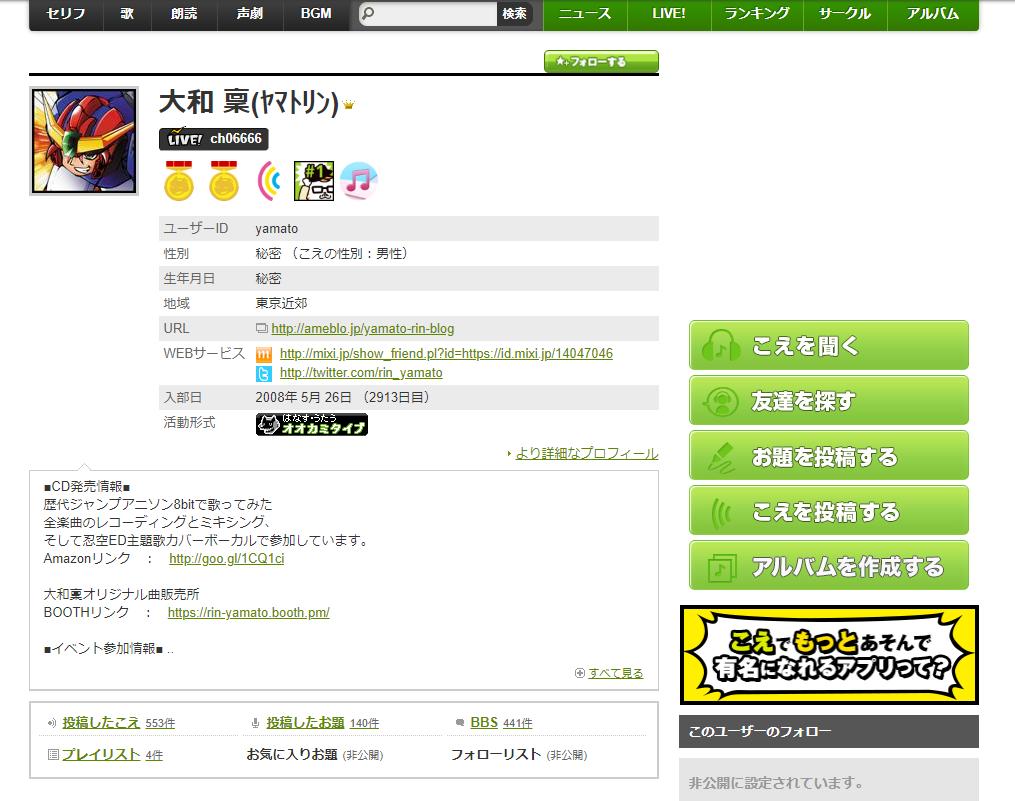Go to the LIVE! section
Image resolution: width=1015 pixels, height=801 pixels.
click(x=669, y=14)
